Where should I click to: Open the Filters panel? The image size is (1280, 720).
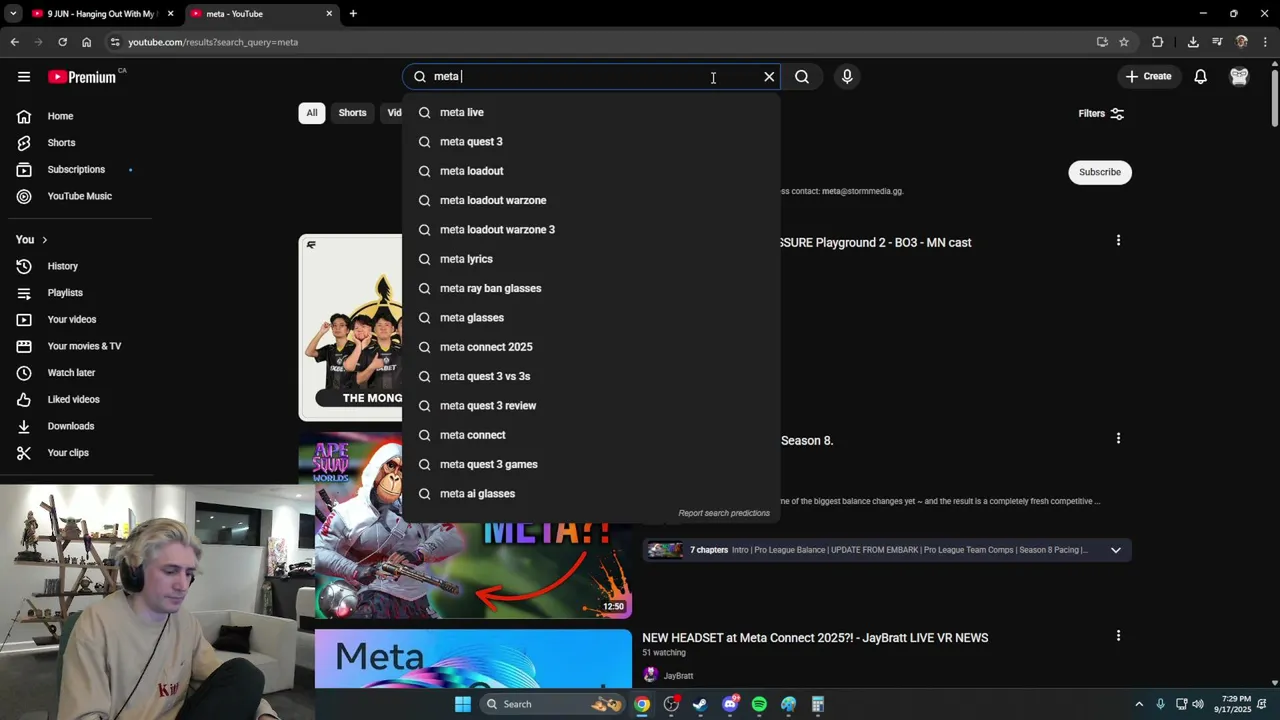(1101, 113)
